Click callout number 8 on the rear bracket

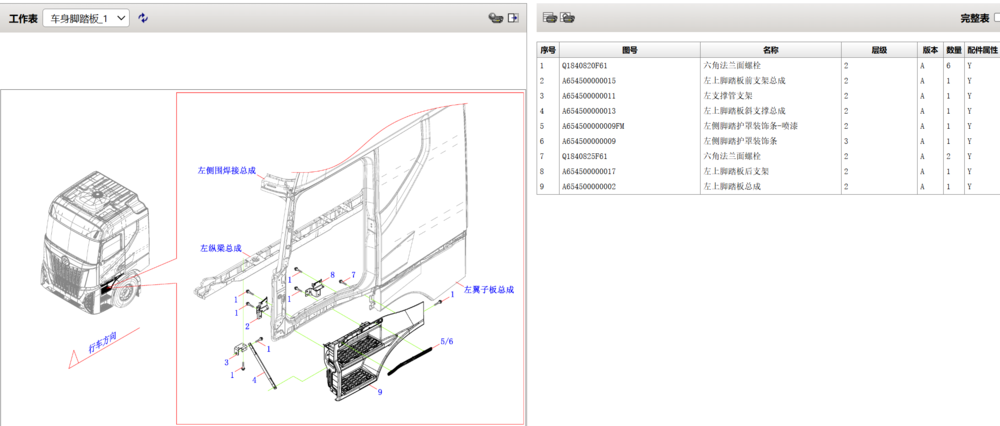[x=332, y=275]
